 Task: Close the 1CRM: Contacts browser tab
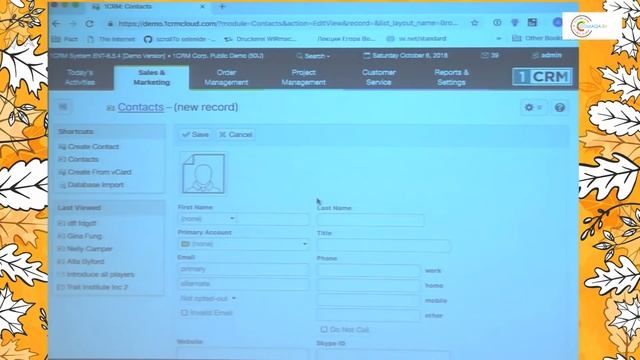click(202, 7)
